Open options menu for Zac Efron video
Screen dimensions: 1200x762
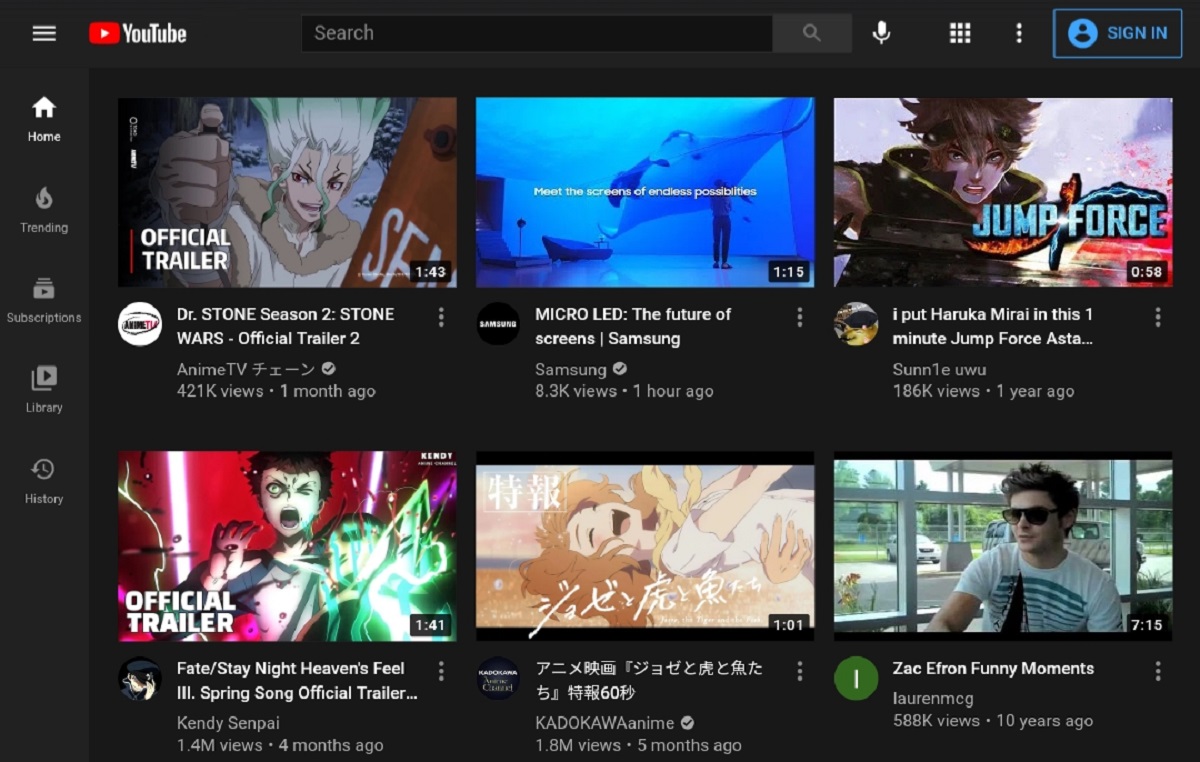pyautogui.click(x=1157, y=671)
